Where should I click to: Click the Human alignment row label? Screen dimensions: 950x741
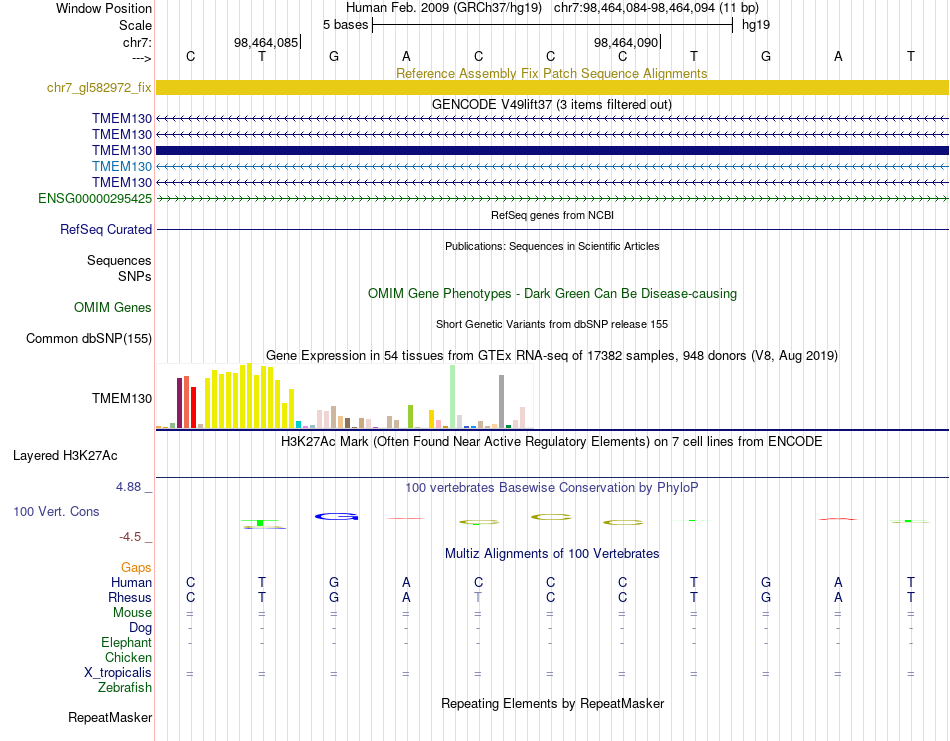(x=131, y=582)
